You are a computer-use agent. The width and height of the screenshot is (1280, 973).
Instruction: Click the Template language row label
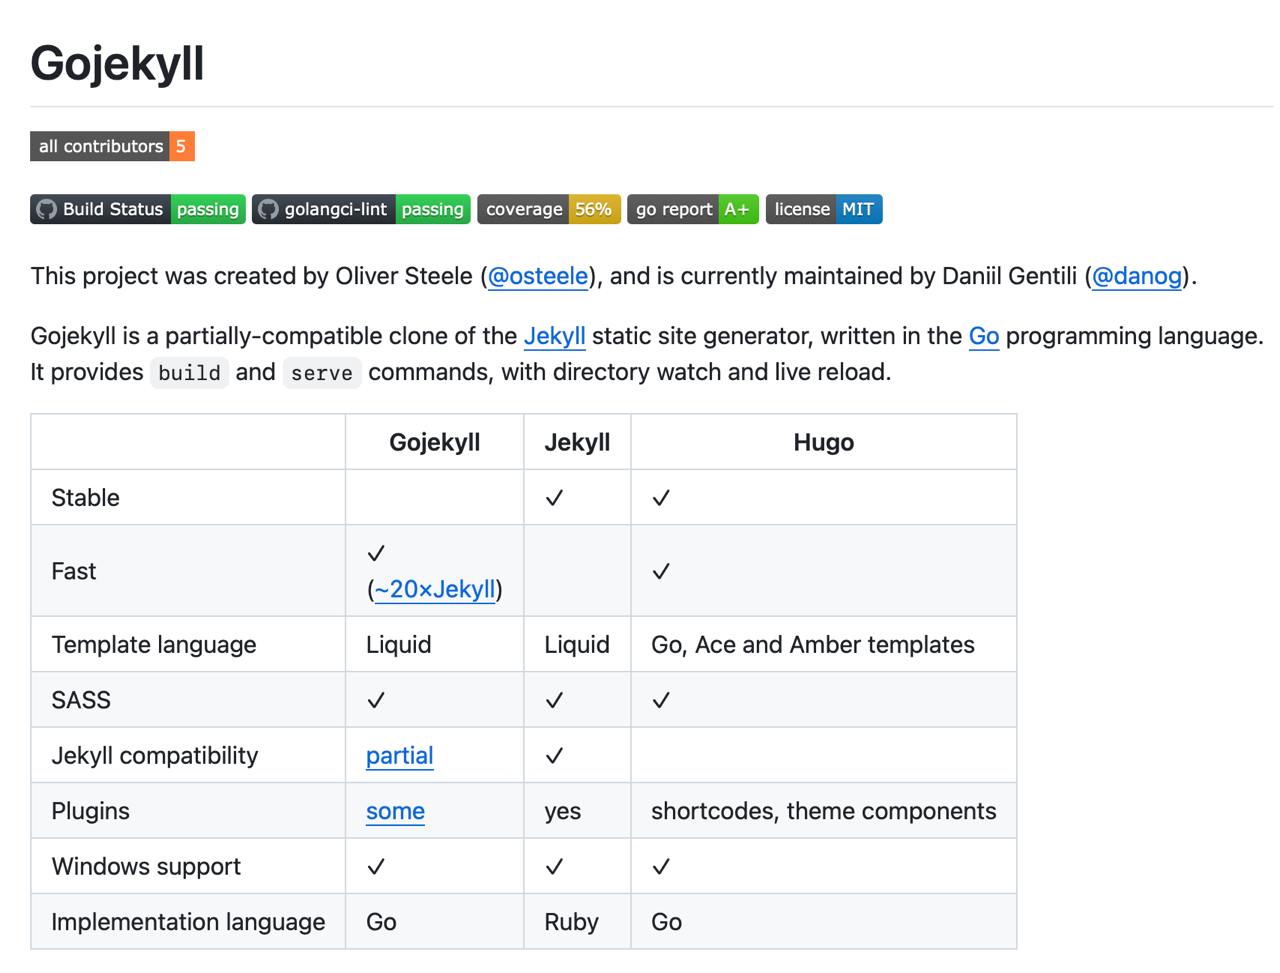coord(154,645)
